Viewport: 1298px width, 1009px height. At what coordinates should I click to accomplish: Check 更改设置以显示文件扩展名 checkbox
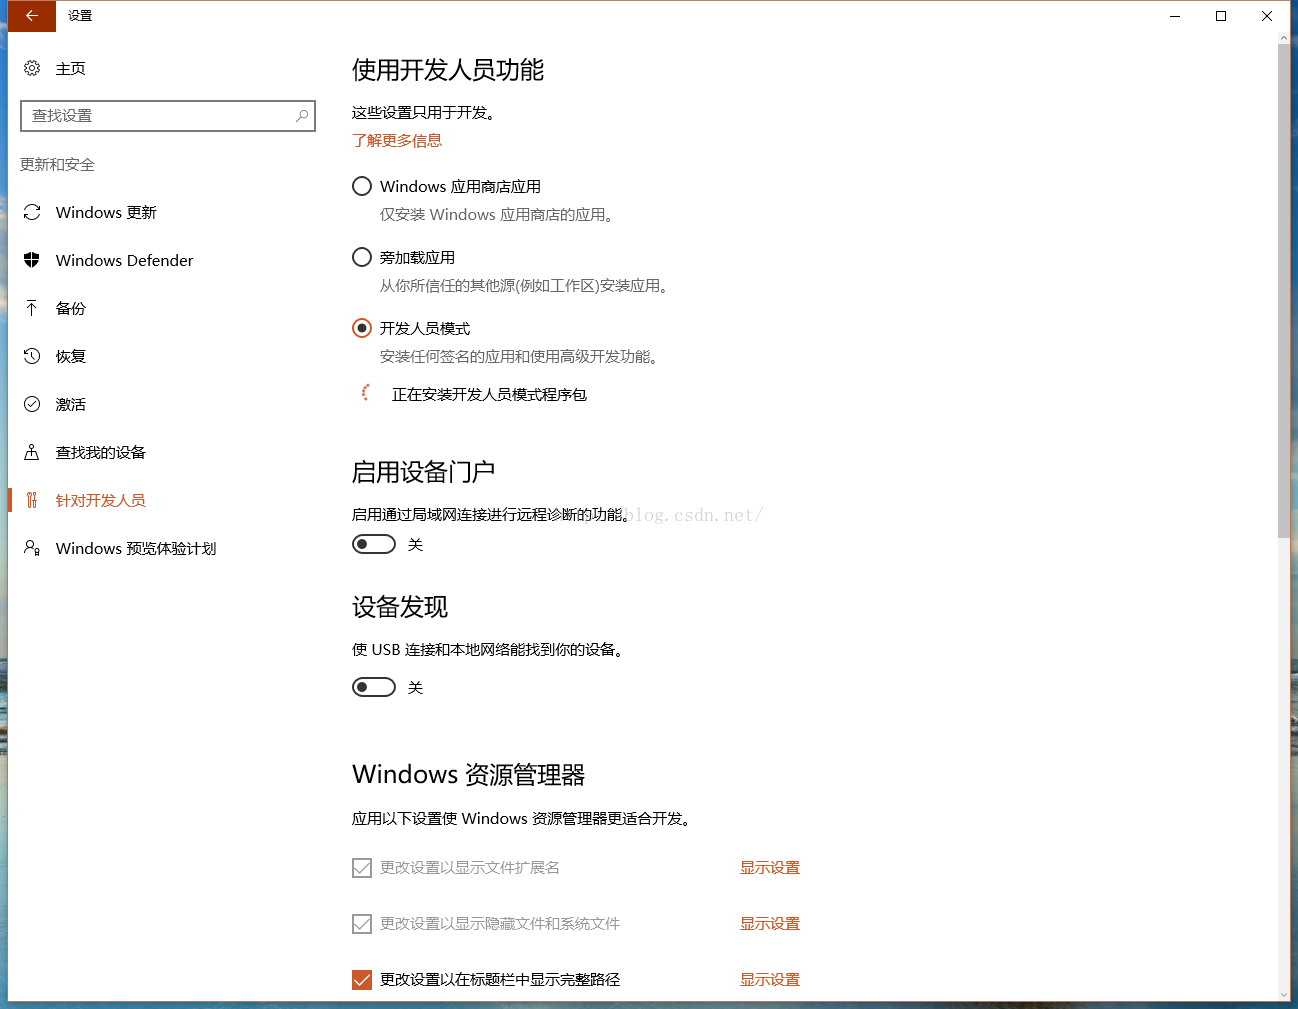tap(362, 868)
